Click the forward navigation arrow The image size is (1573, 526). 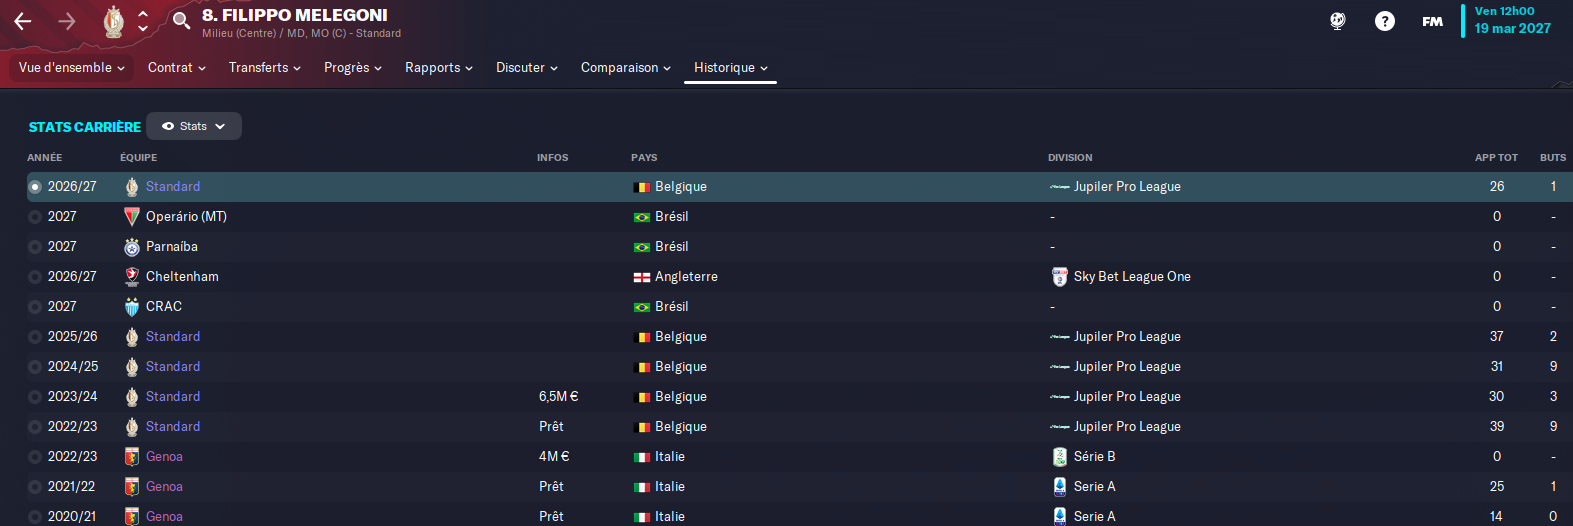pyautogui.click(x=67, y=21)
